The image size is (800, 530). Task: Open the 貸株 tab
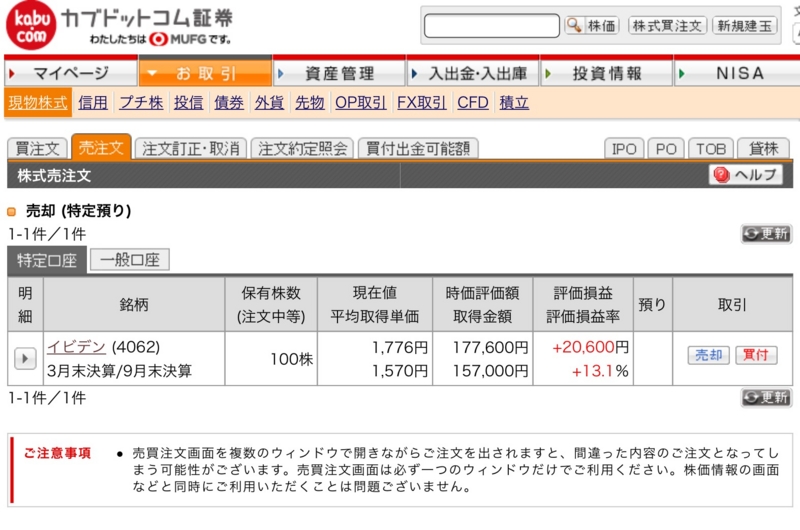click(764, 148)
